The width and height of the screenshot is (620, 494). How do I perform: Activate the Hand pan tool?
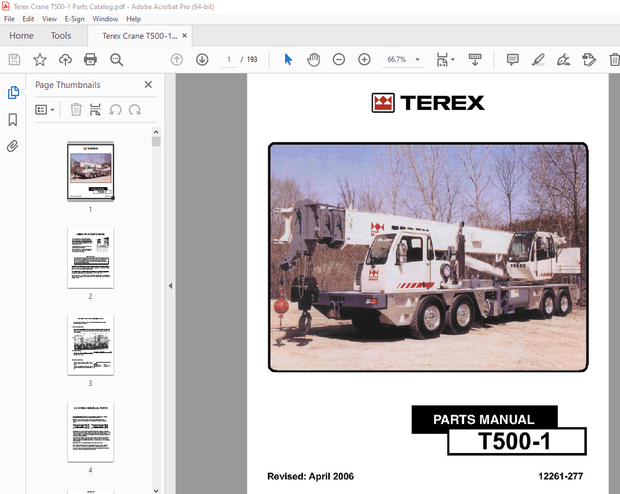pos(314,60)
